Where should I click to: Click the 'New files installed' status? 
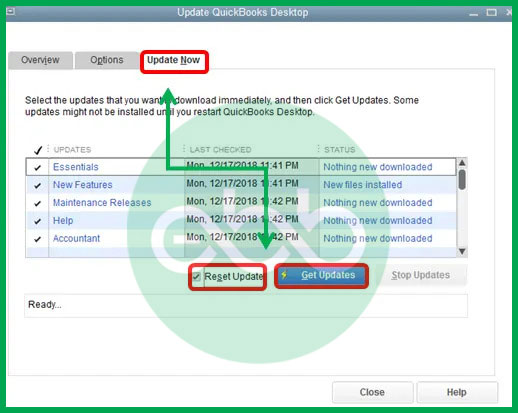tap(363, 185)
